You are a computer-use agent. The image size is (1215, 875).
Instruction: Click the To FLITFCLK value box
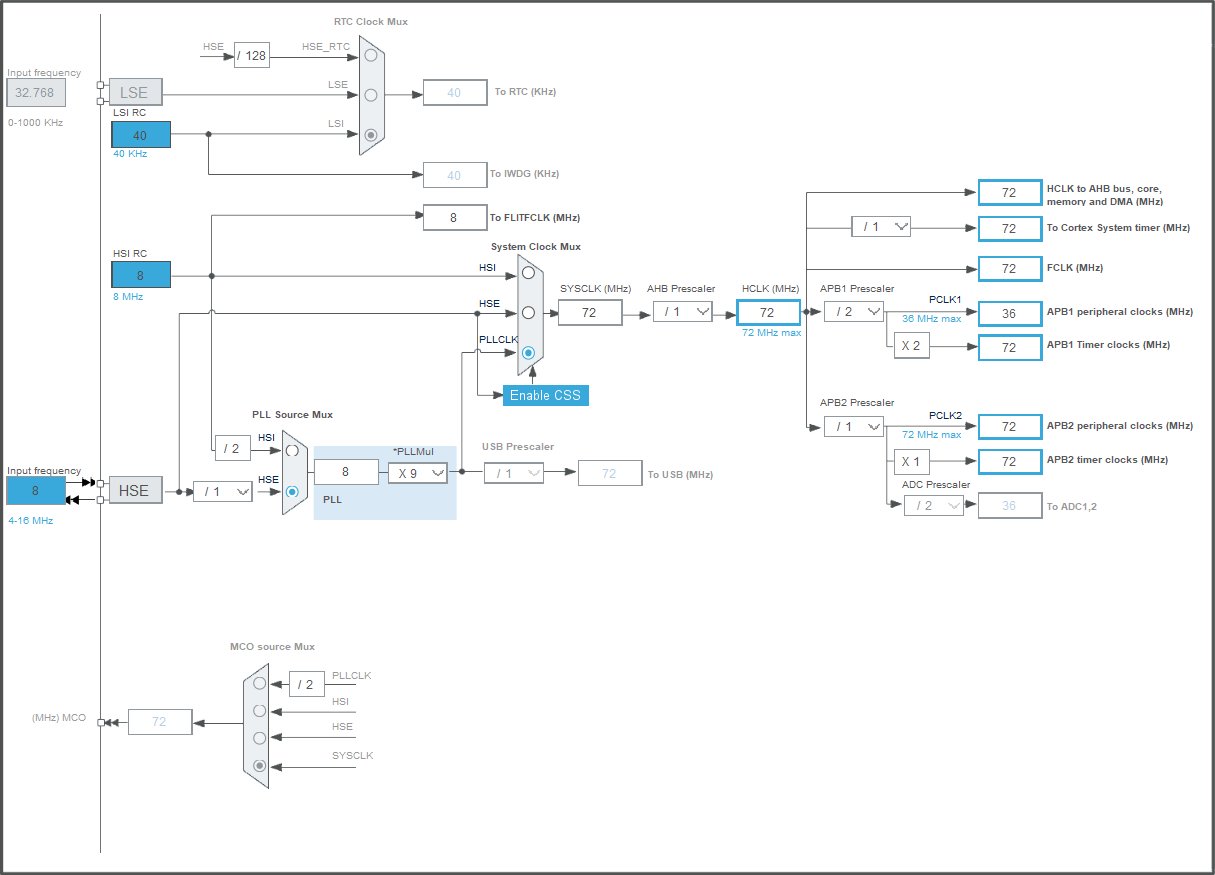point(455,217)
